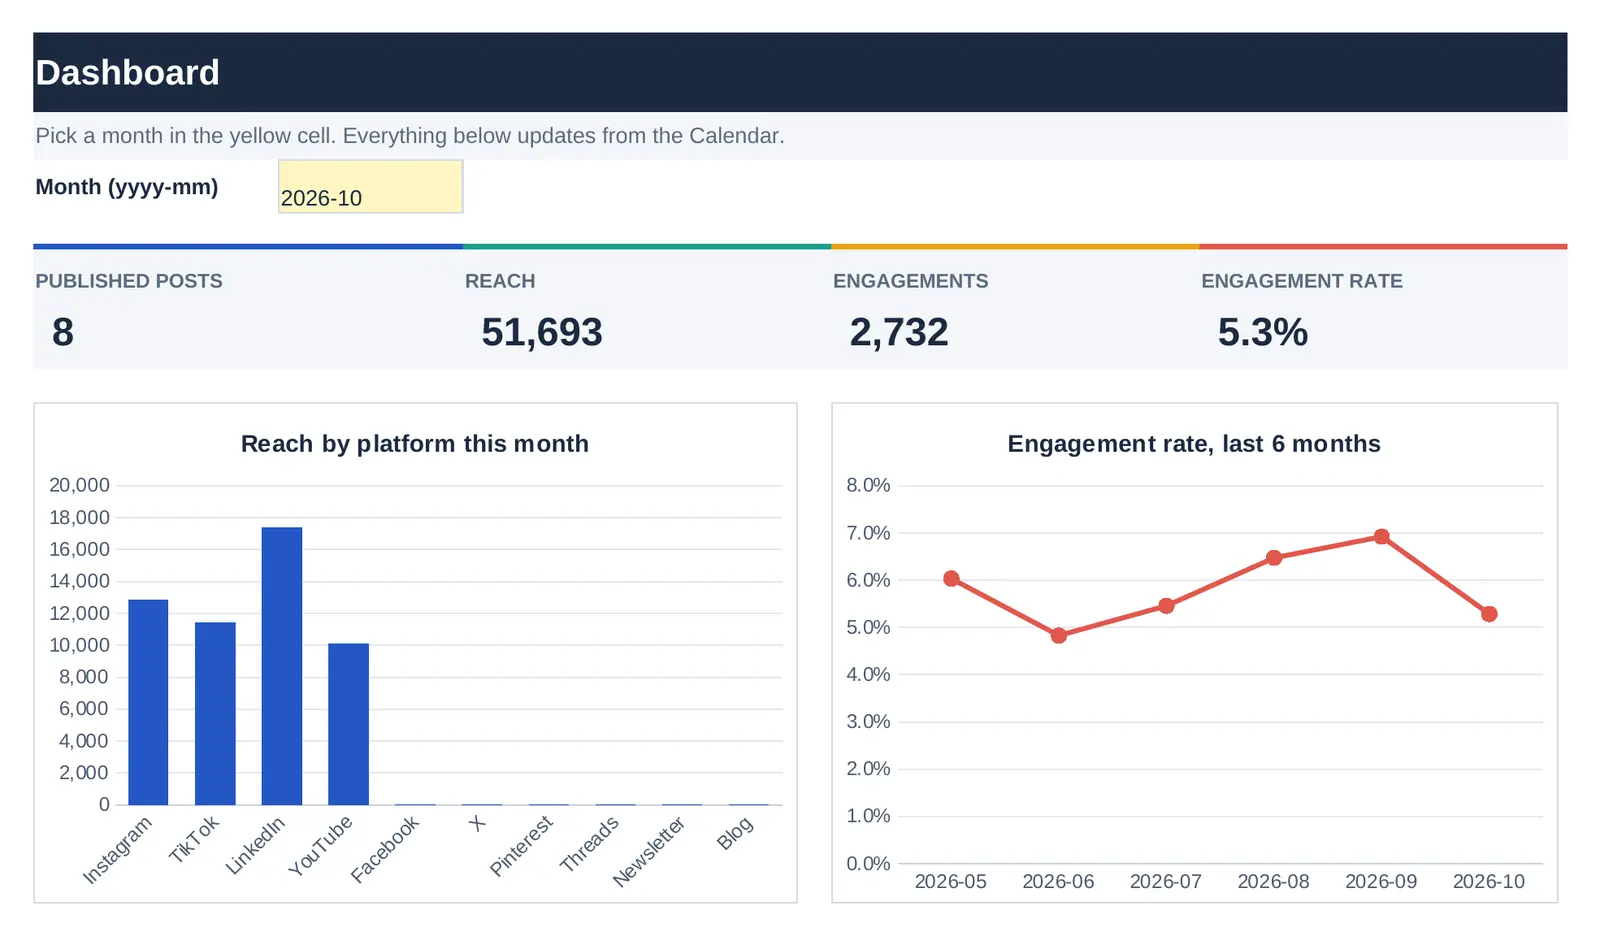This screenshot has height=936, width=1600.
Task: Click the 2026-10 x-axis label
Action: click(1489, 881)
